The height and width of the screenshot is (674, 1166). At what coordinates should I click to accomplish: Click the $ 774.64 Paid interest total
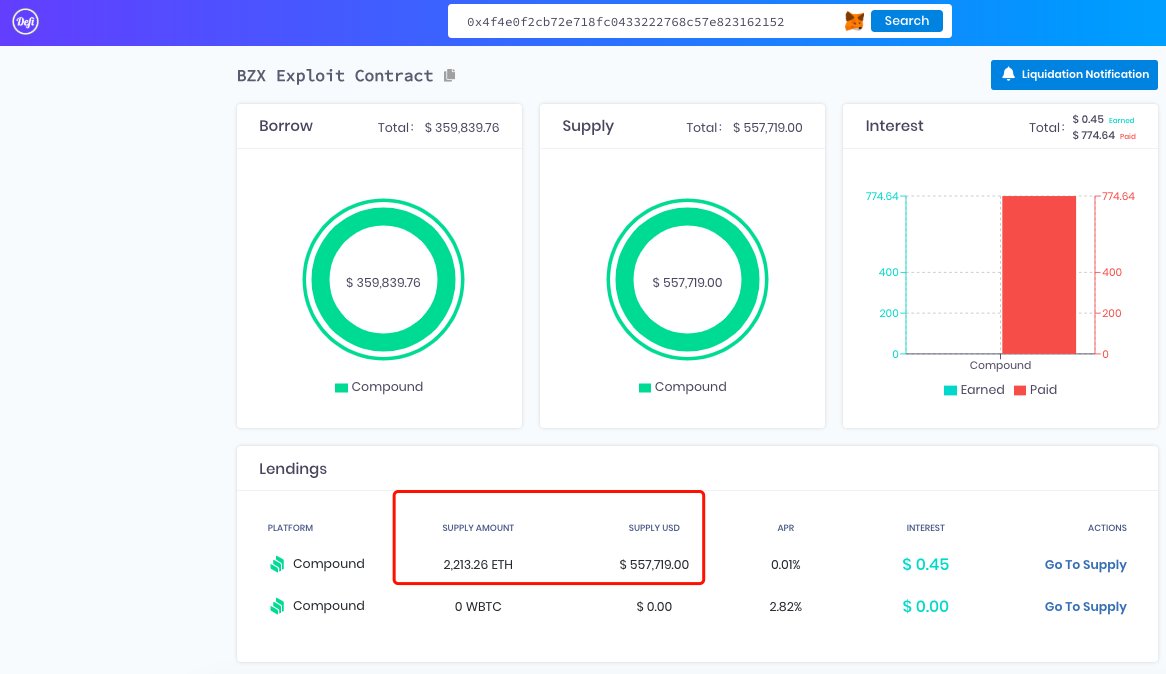click(x=1093, y=135)
